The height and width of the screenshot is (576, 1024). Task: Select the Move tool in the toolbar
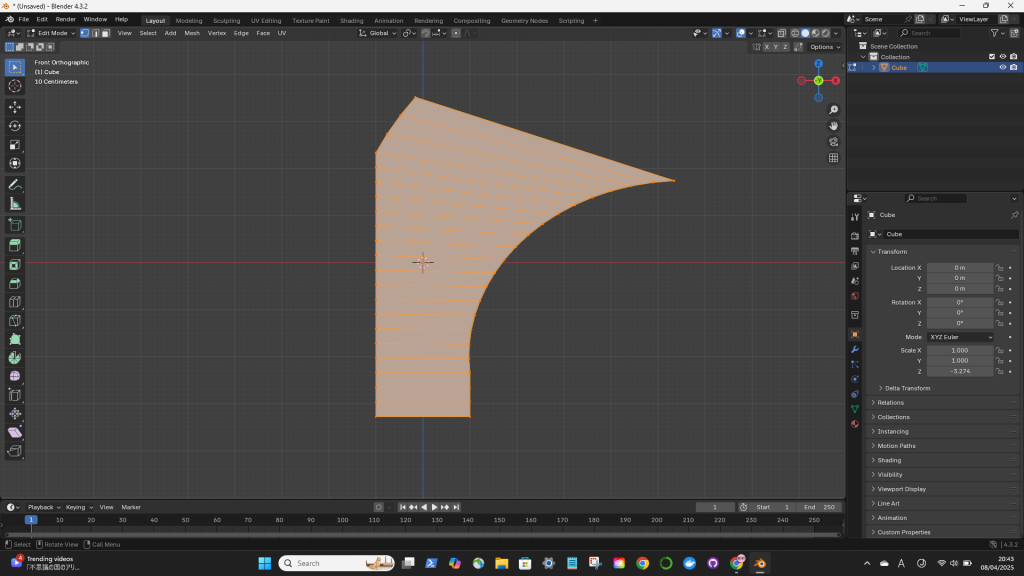[15, 106]
